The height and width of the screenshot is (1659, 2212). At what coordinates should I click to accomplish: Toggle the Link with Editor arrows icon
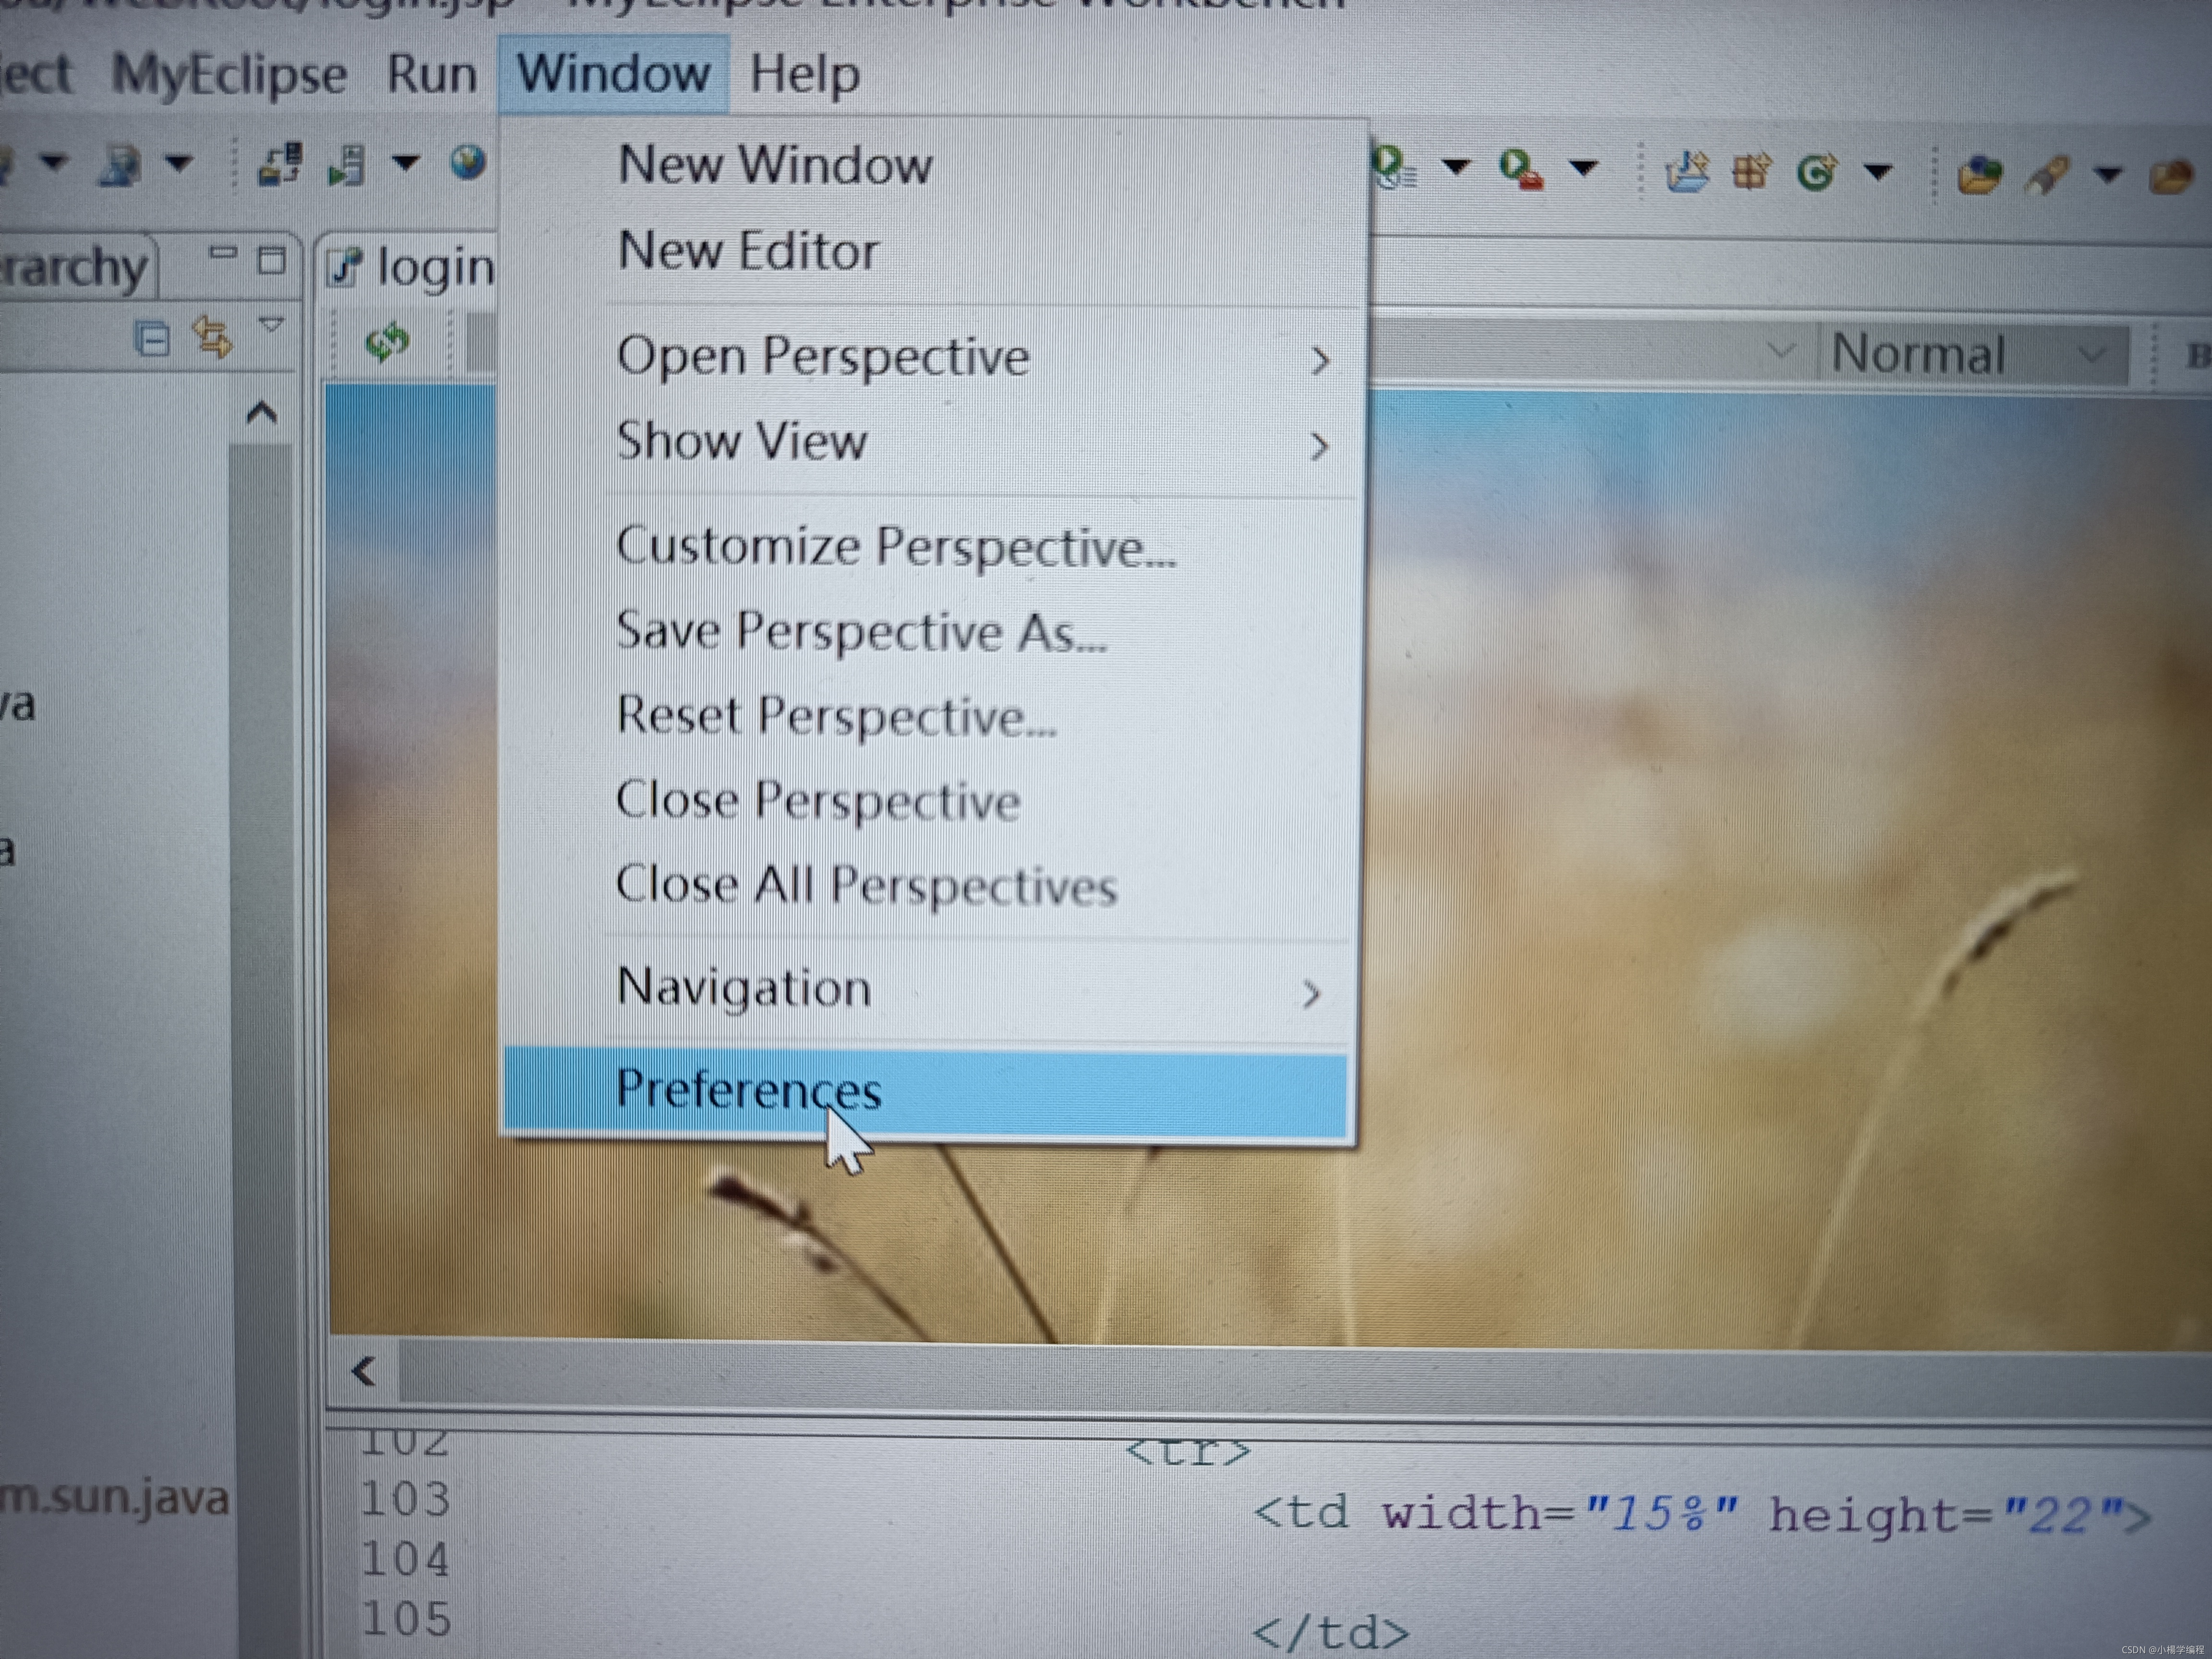click(x=212, y=337)
